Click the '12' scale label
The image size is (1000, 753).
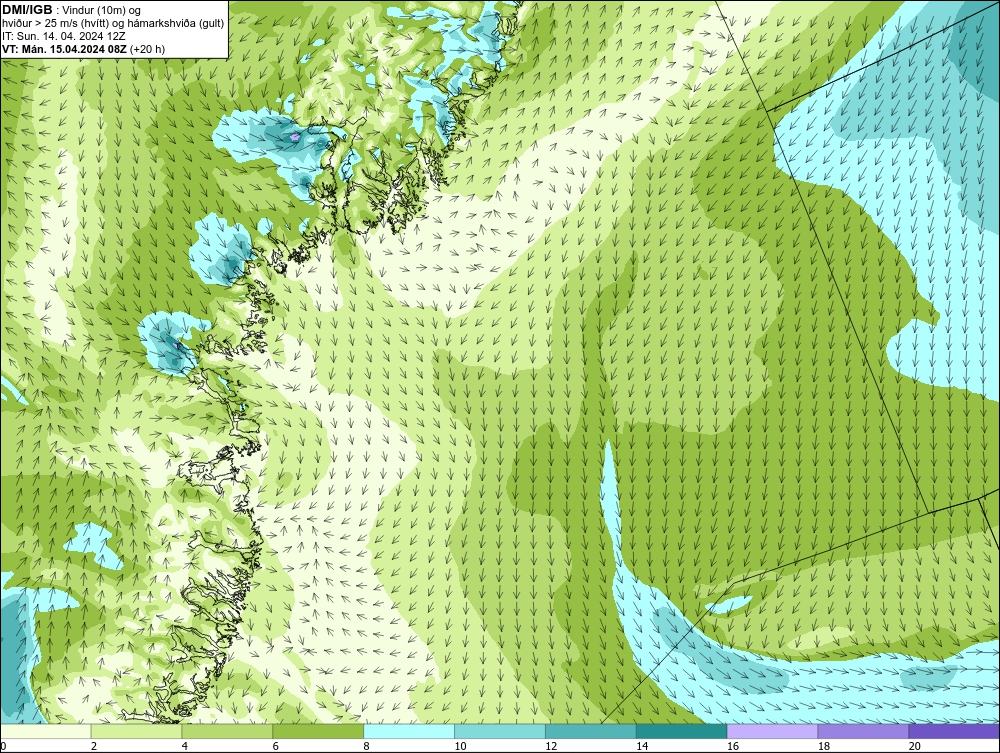[551, 746]
